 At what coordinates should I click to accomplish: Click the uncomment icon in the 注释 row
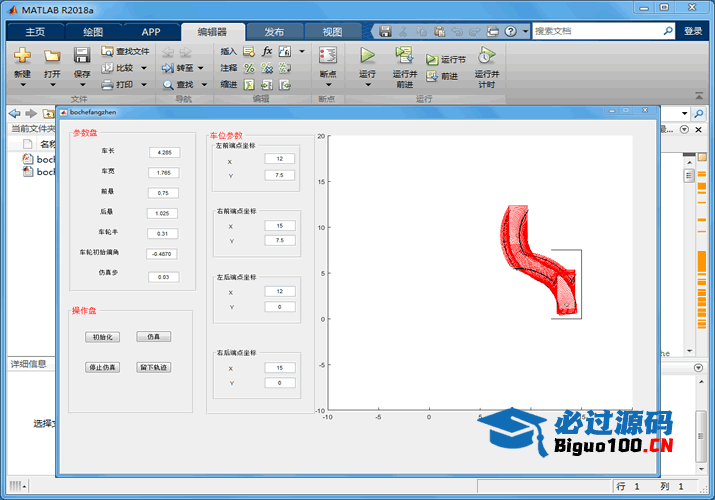pyautogui.click(x=267, y=68)
